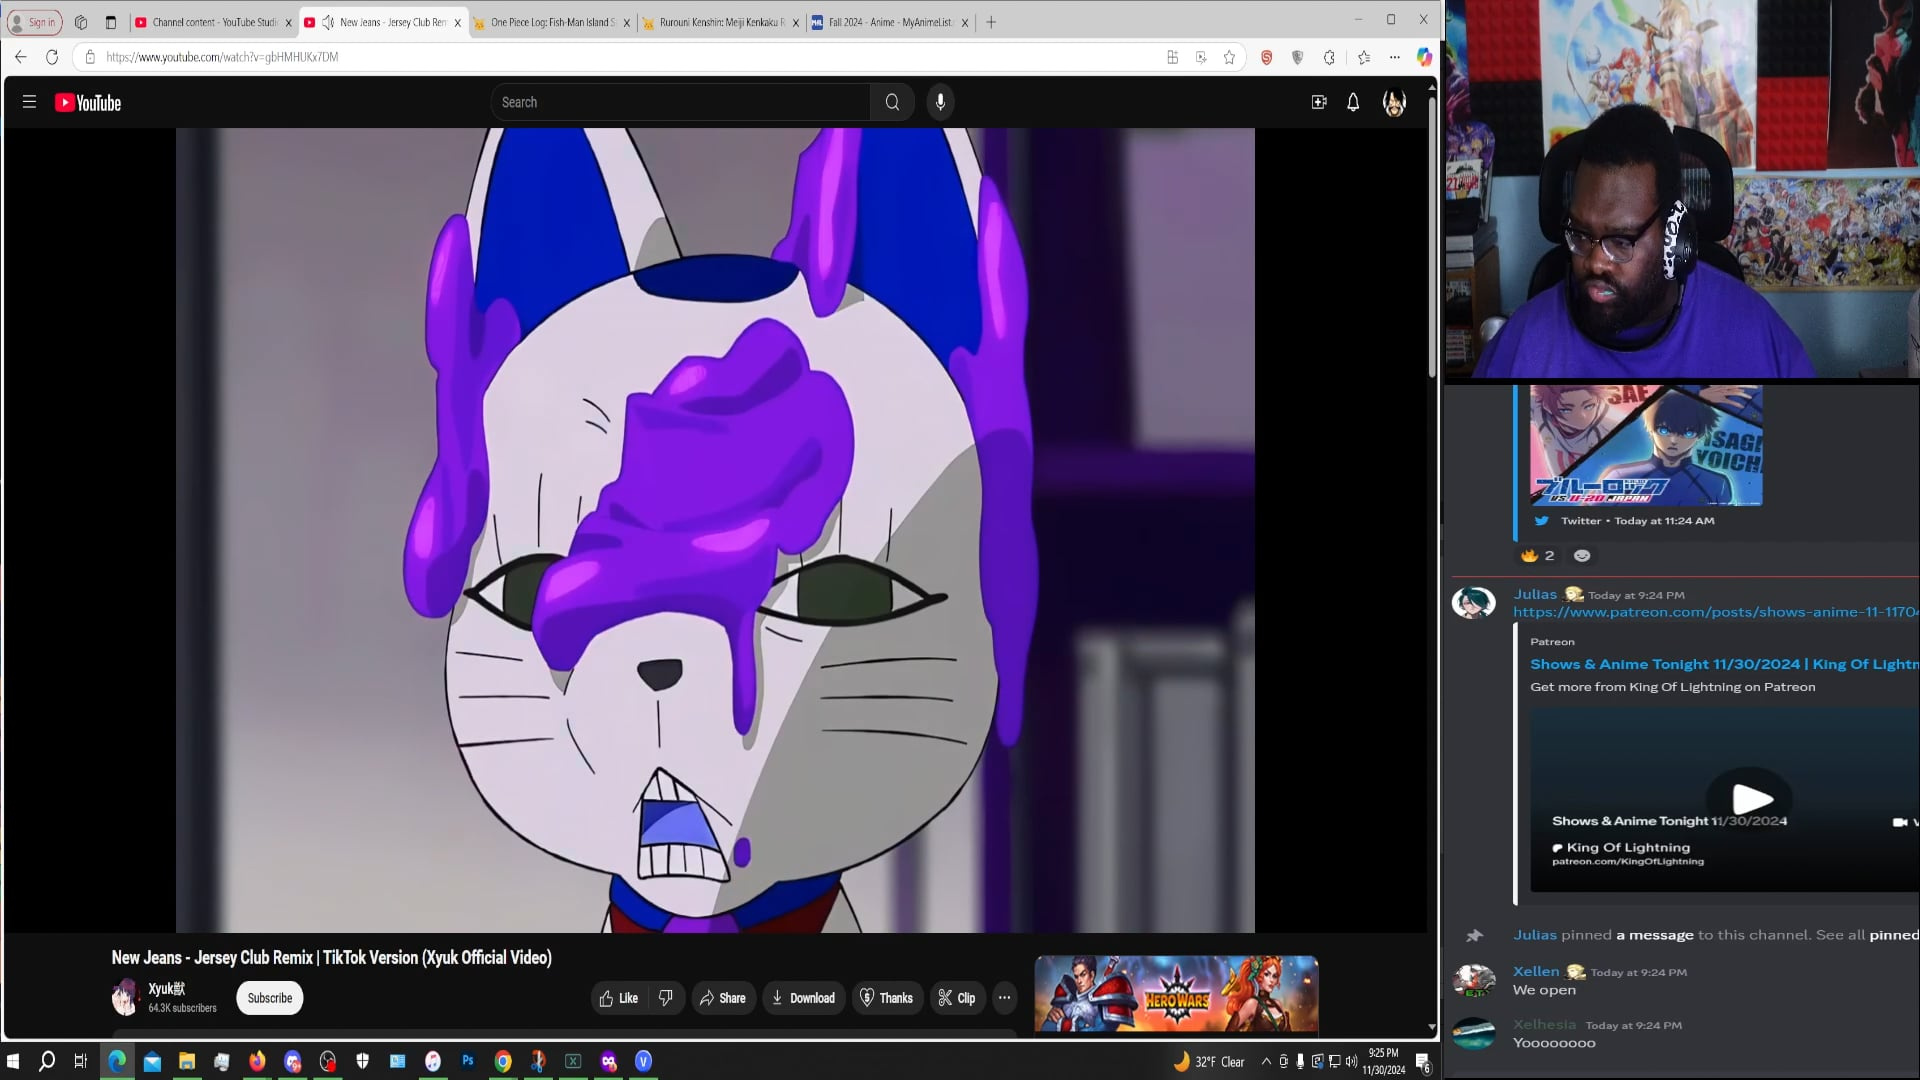This screenshot has height=1080, width=1920.
Task: Open Julias's profile name in Discord
Action: (x=1535, y=594)
